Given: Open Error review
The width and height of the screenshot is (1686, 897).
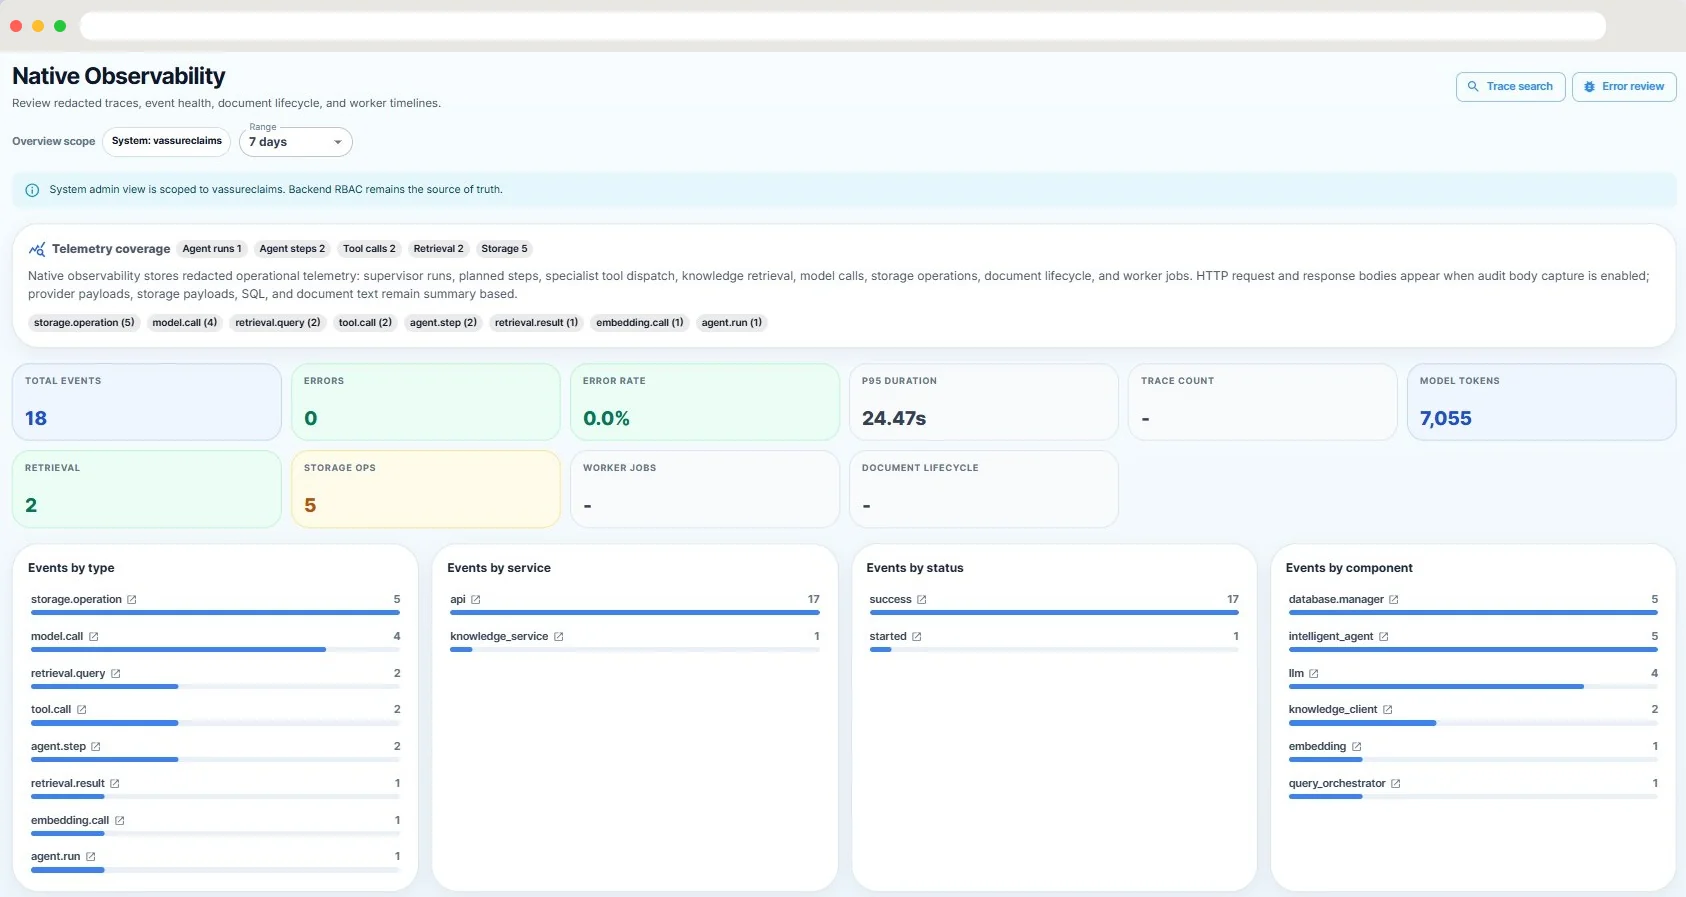Looking at the screenshot, I should point(1624,87).
